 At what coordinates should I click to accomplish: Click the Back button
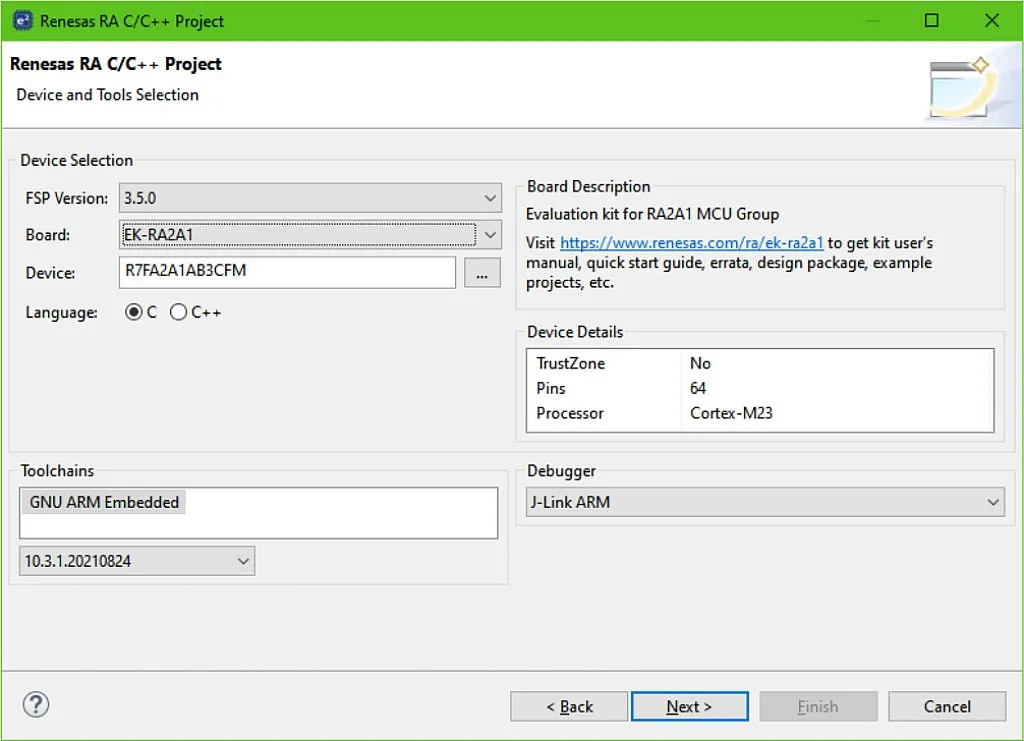[x=569, y=707]
